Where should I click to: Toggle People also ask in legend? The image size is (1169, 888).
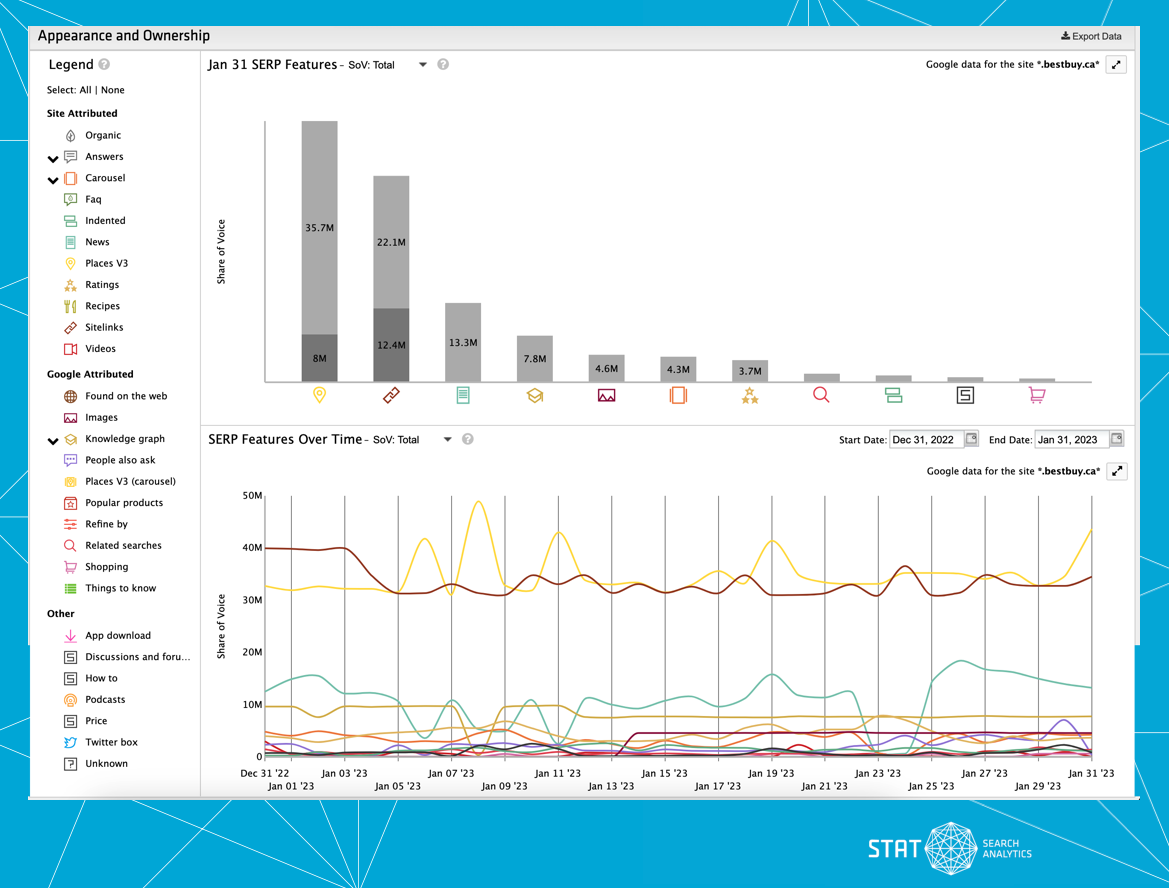point(120,460)
